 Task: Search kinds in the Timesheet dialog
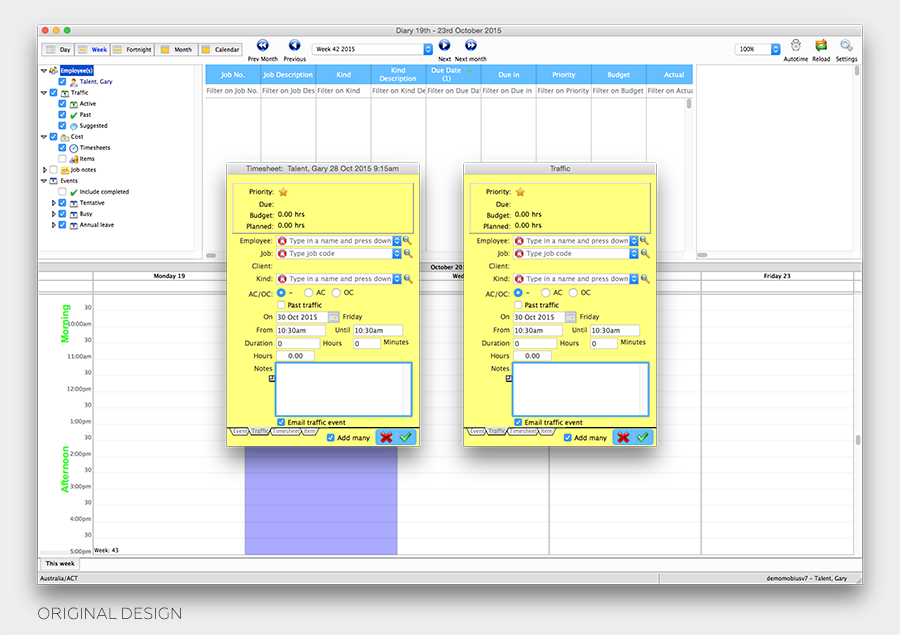pos(408,278)
